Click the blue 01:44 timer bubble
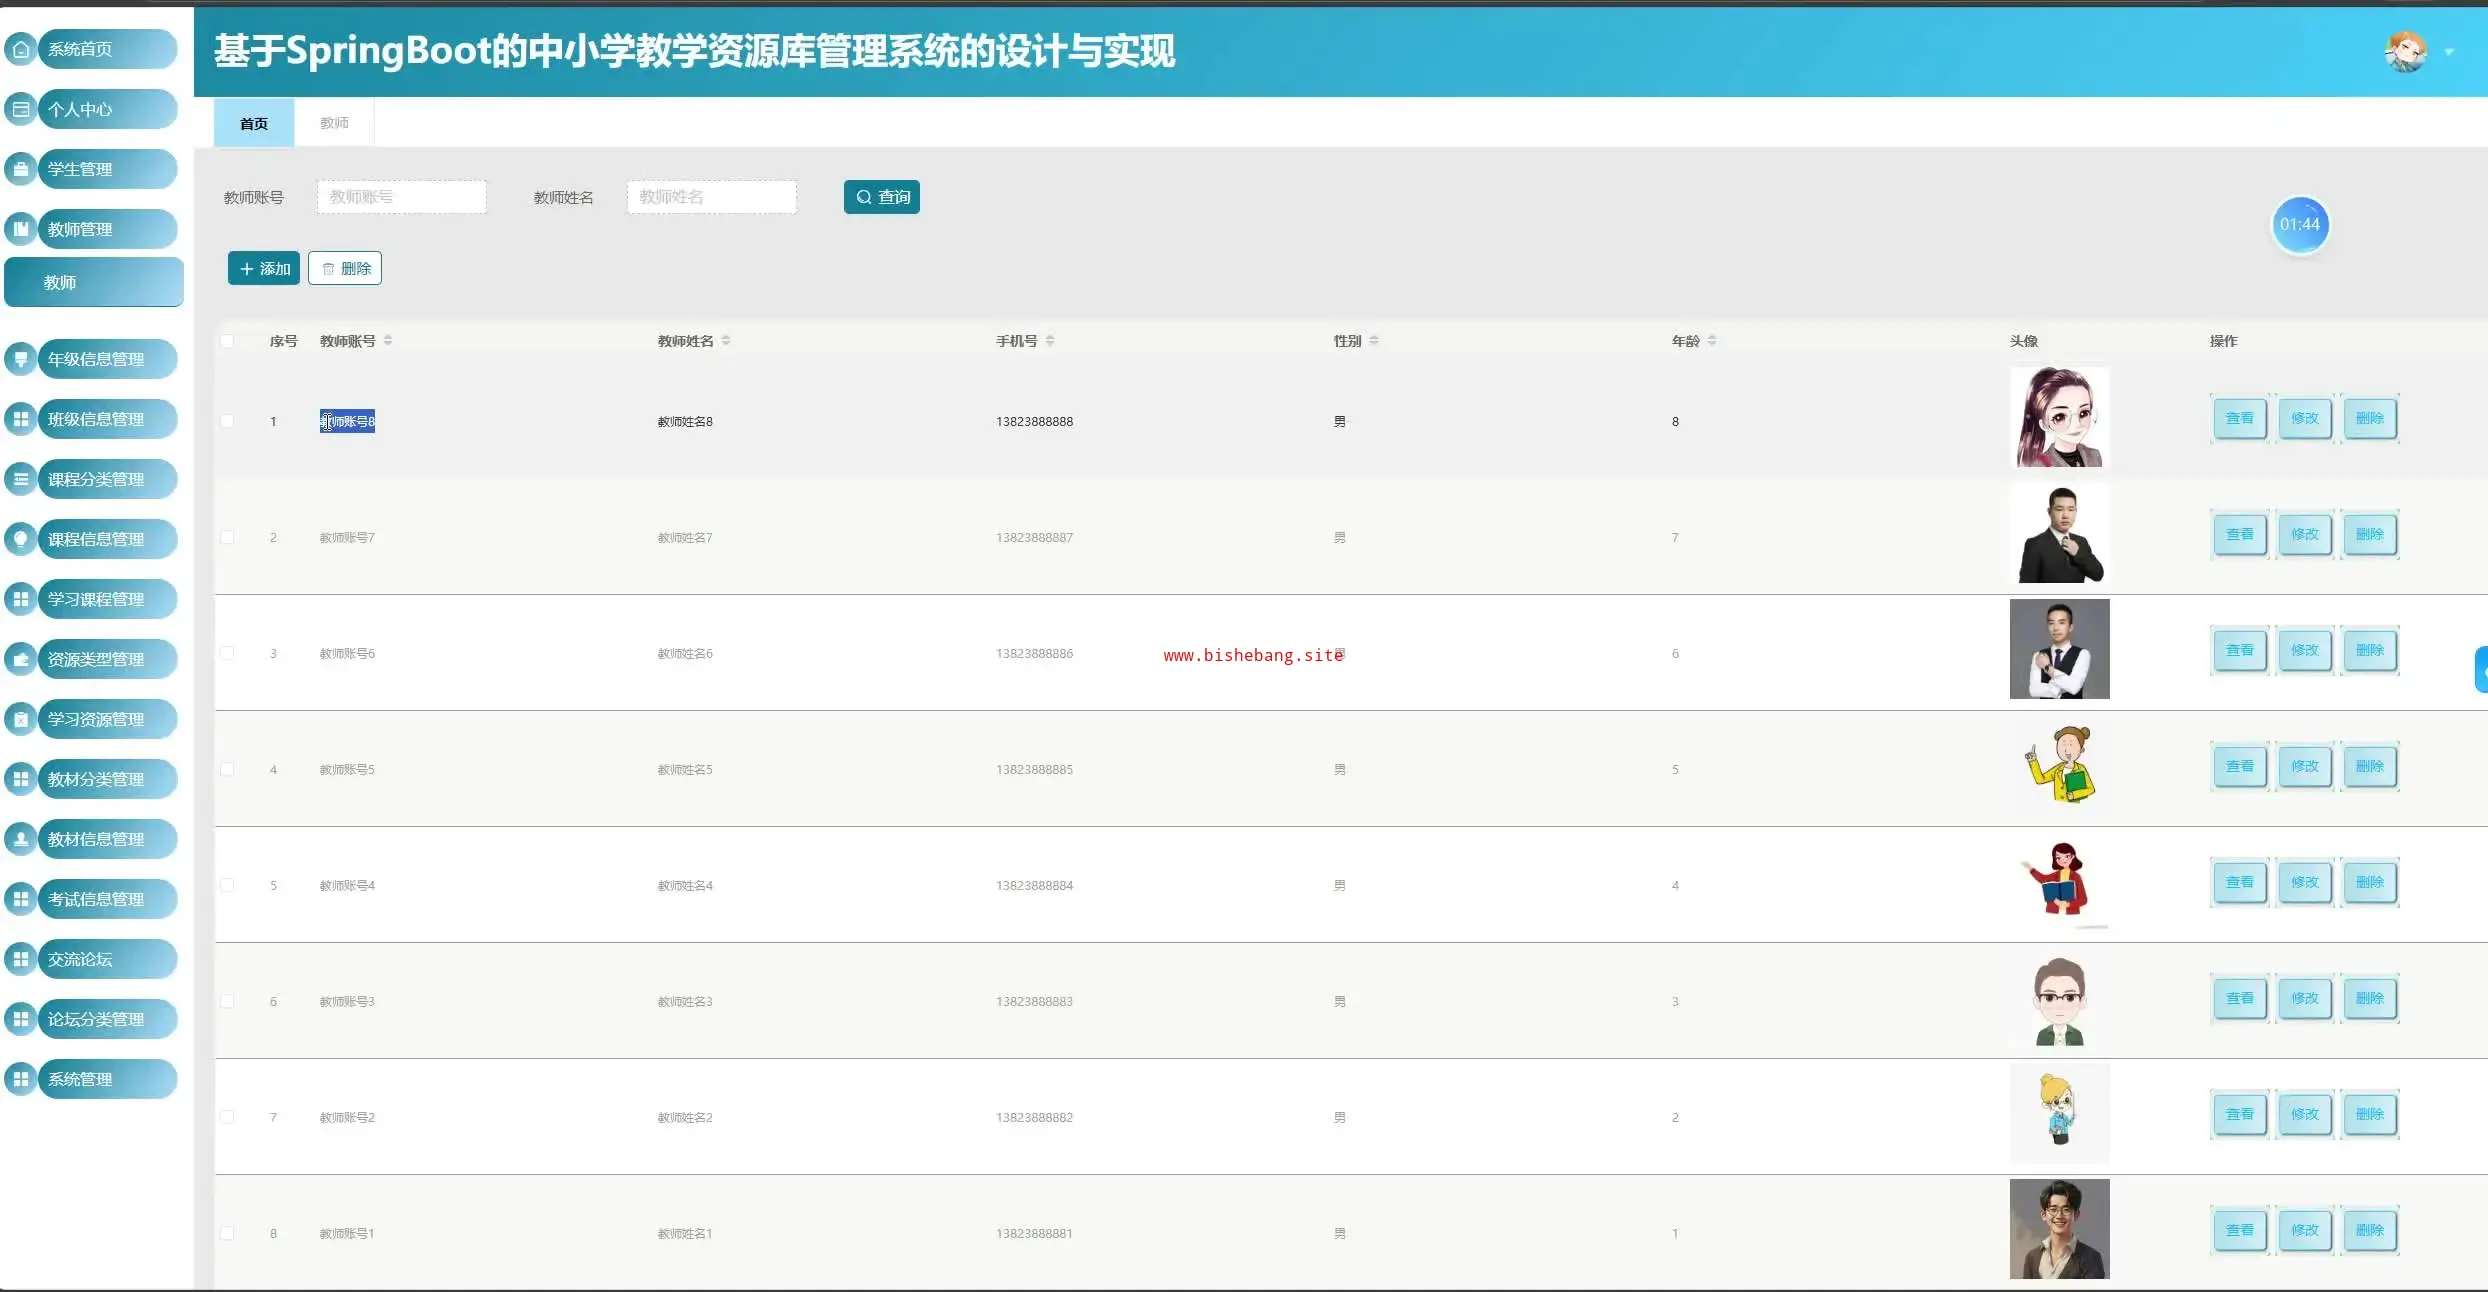Screen dimensions: 2488x1292 coord(2299,225)
